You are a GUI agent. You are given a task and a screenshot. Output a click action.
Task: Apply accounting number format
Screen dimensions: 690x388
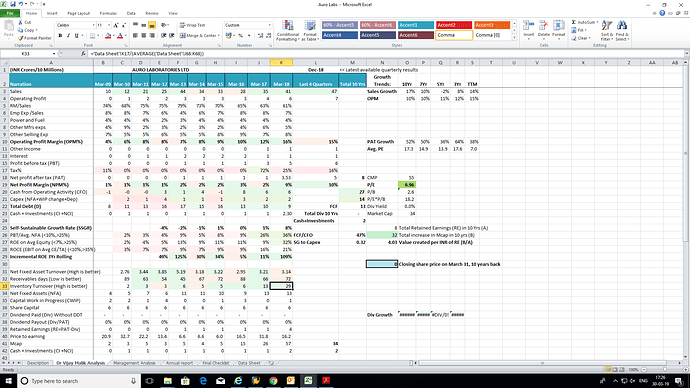(x=229, y=36)
